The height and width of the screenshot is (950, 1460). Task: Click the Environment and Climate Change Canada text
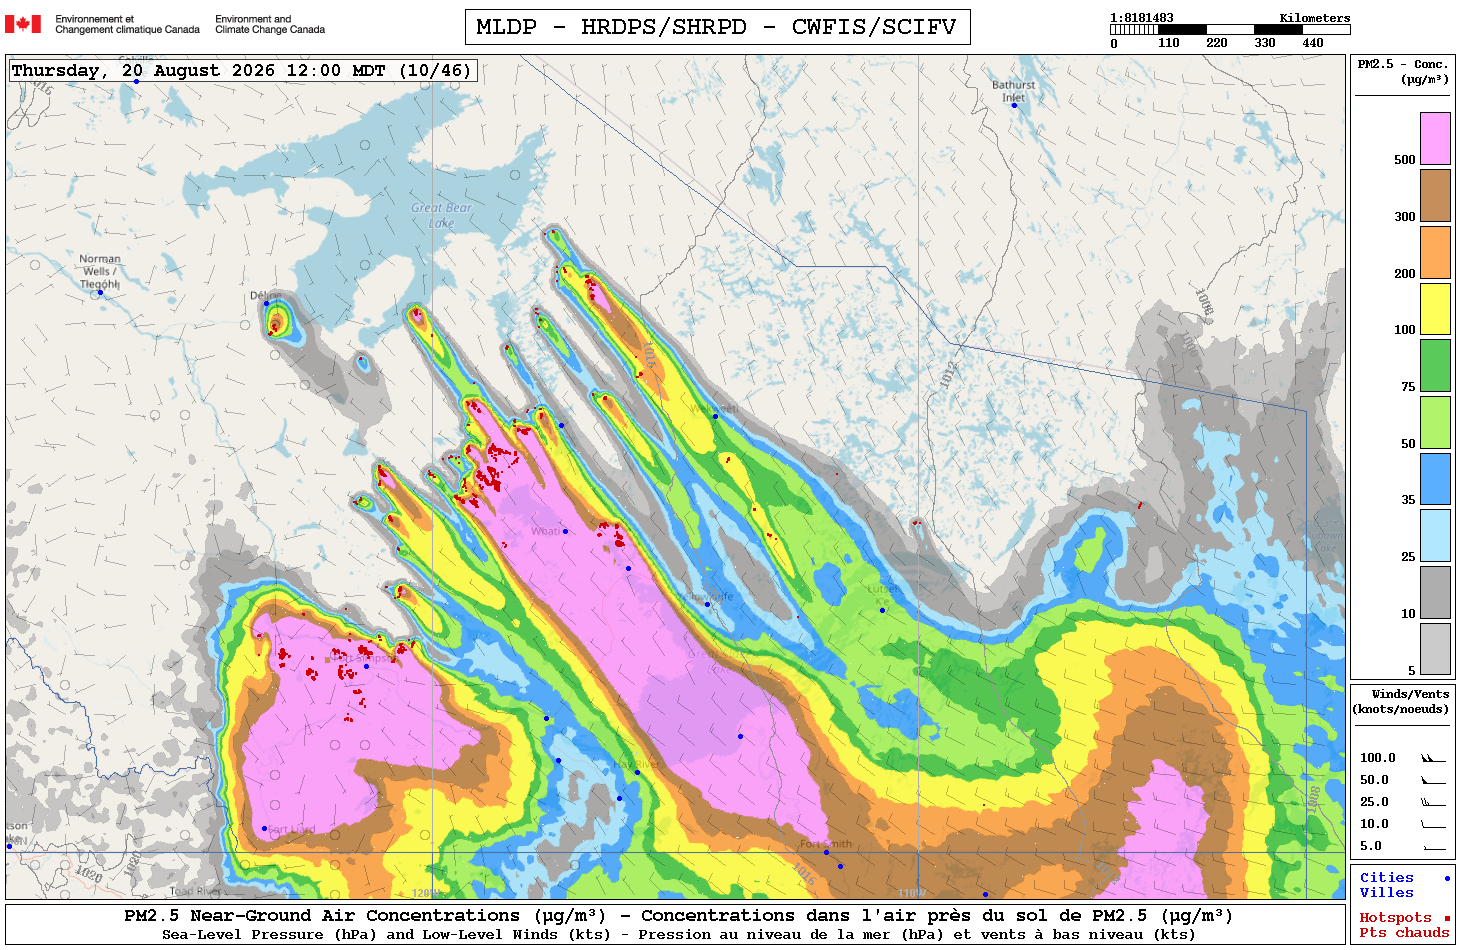coord(270,24)
